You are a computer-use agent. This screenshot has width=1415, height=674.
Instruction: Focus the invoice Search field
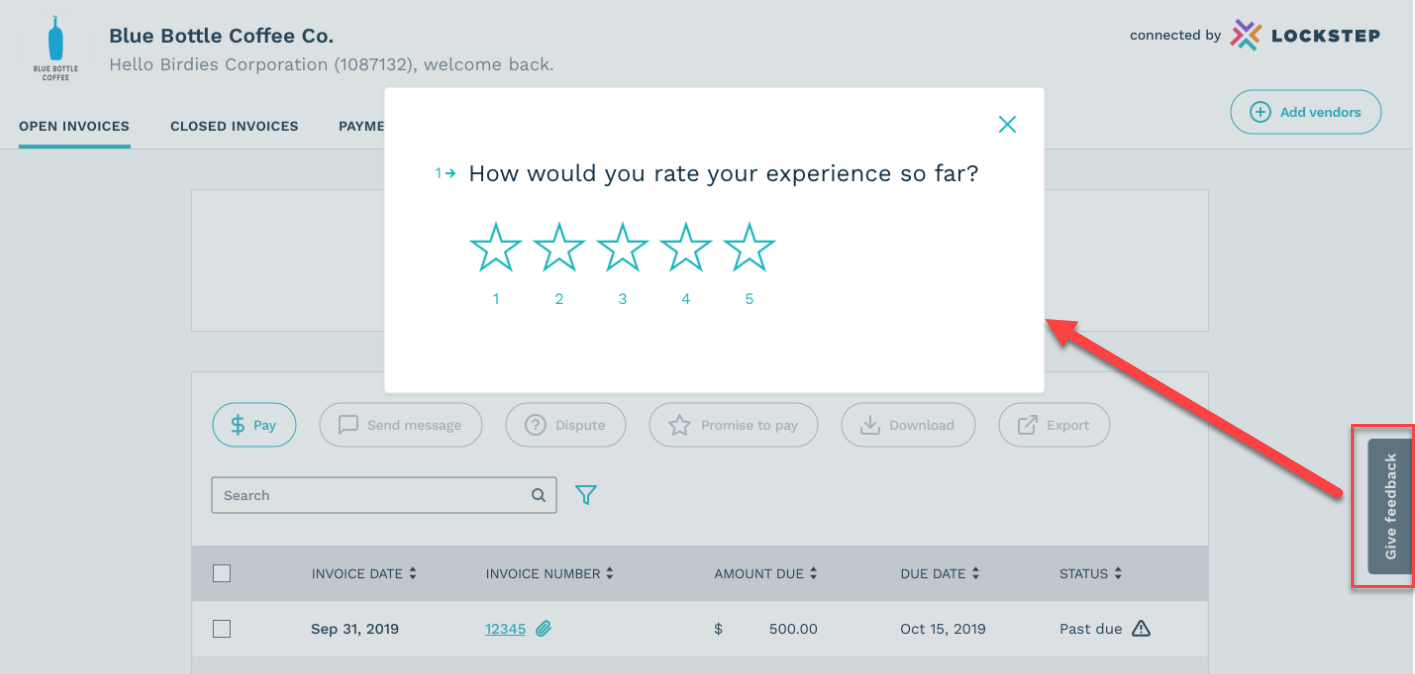tap(370, 495)
